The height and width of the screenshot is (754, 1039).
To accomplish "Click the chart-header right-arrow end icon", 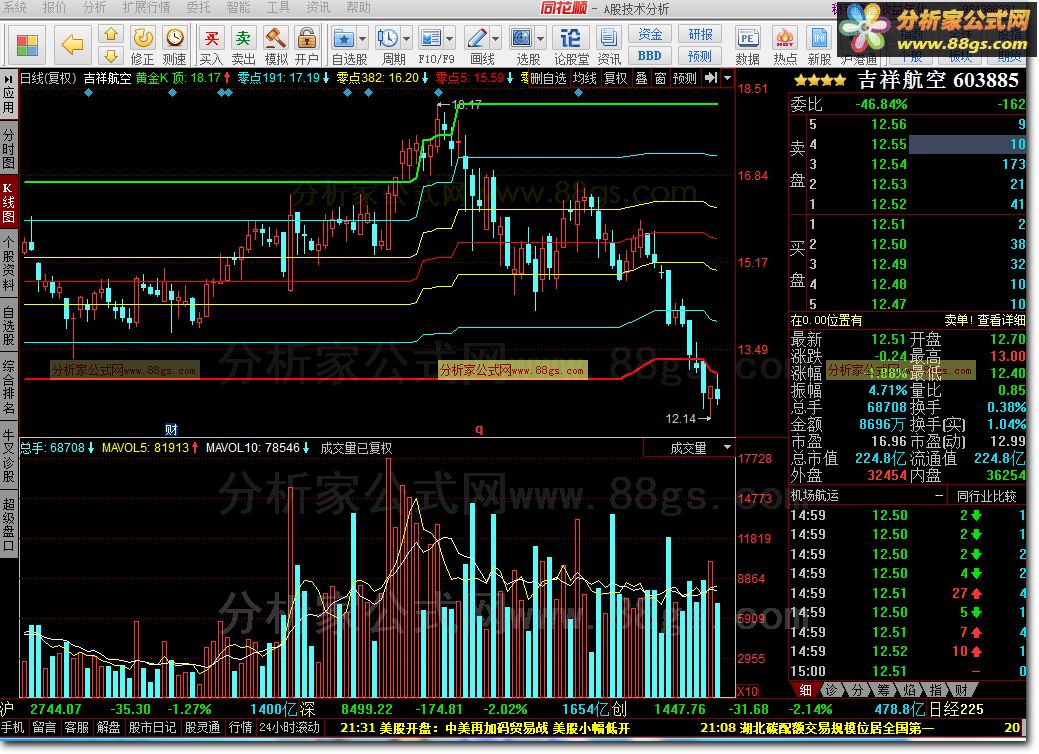I will click(x=711, y=78).
